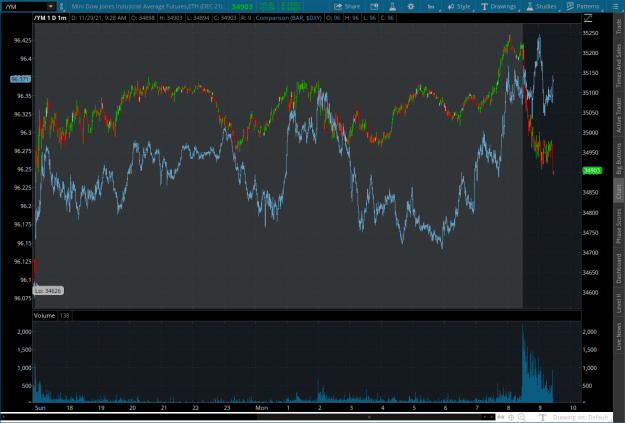
Task: Click the zoom magnifier icon at bottom
Action: tap(521, 417)
